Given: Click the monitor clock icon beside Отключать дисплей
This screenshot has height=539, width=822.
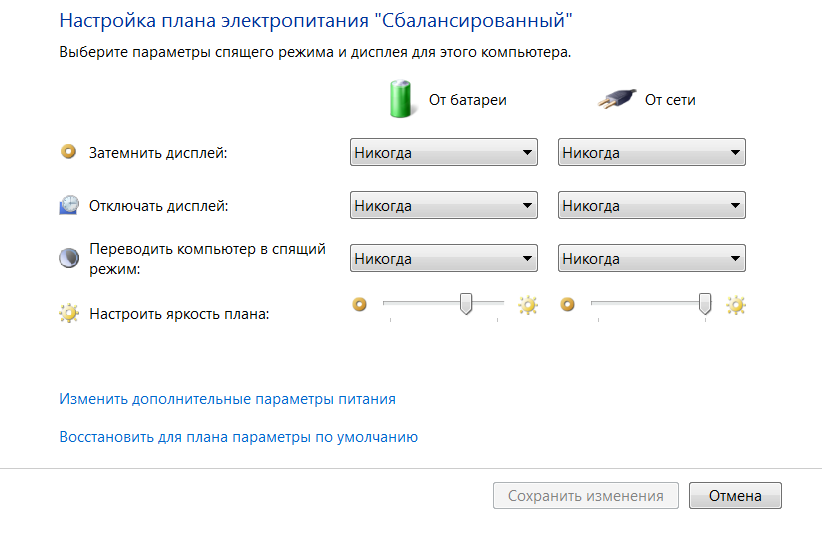Looking at the screenshot, I should (69, 205).
